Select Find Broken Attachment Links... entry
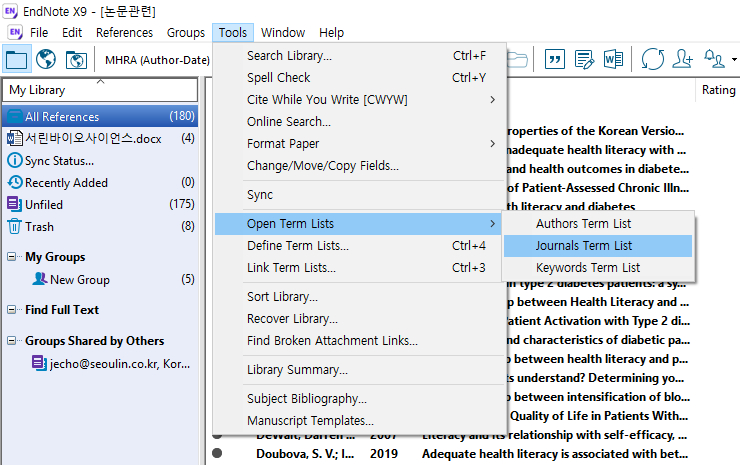Image resolution: width=740 pixels, height=465 pixels. click(x=361, y=340)
